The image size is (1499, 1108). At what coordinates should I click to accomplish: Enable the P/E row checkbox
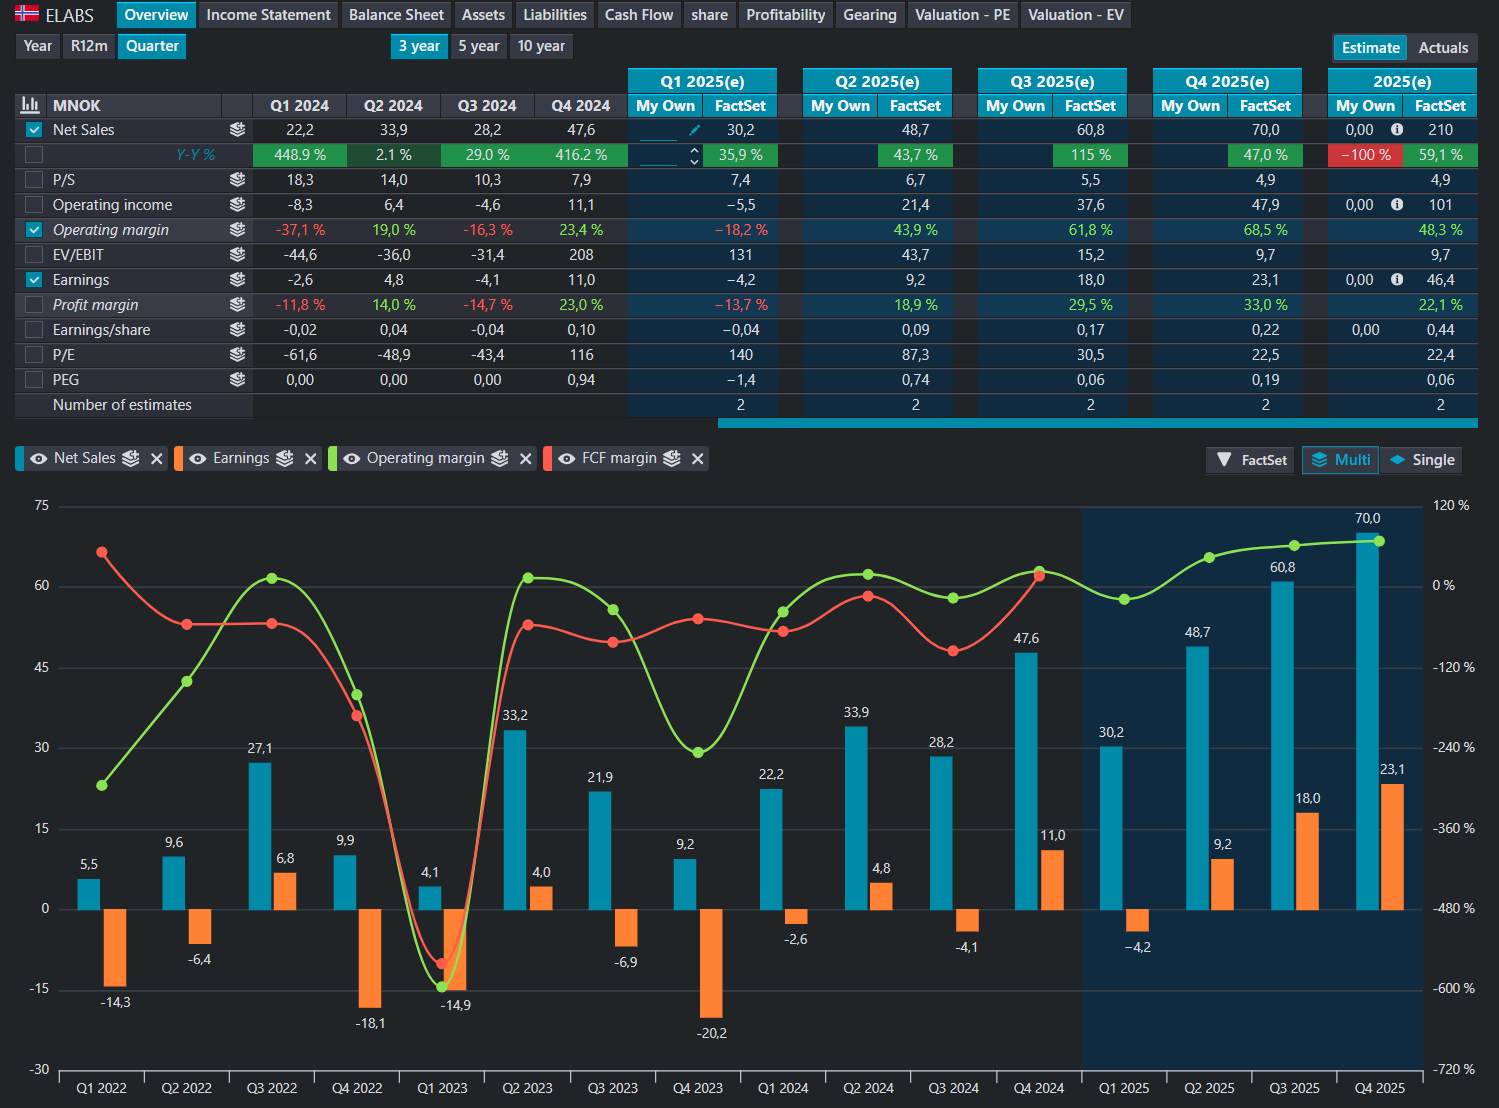(x=34, y=355)
